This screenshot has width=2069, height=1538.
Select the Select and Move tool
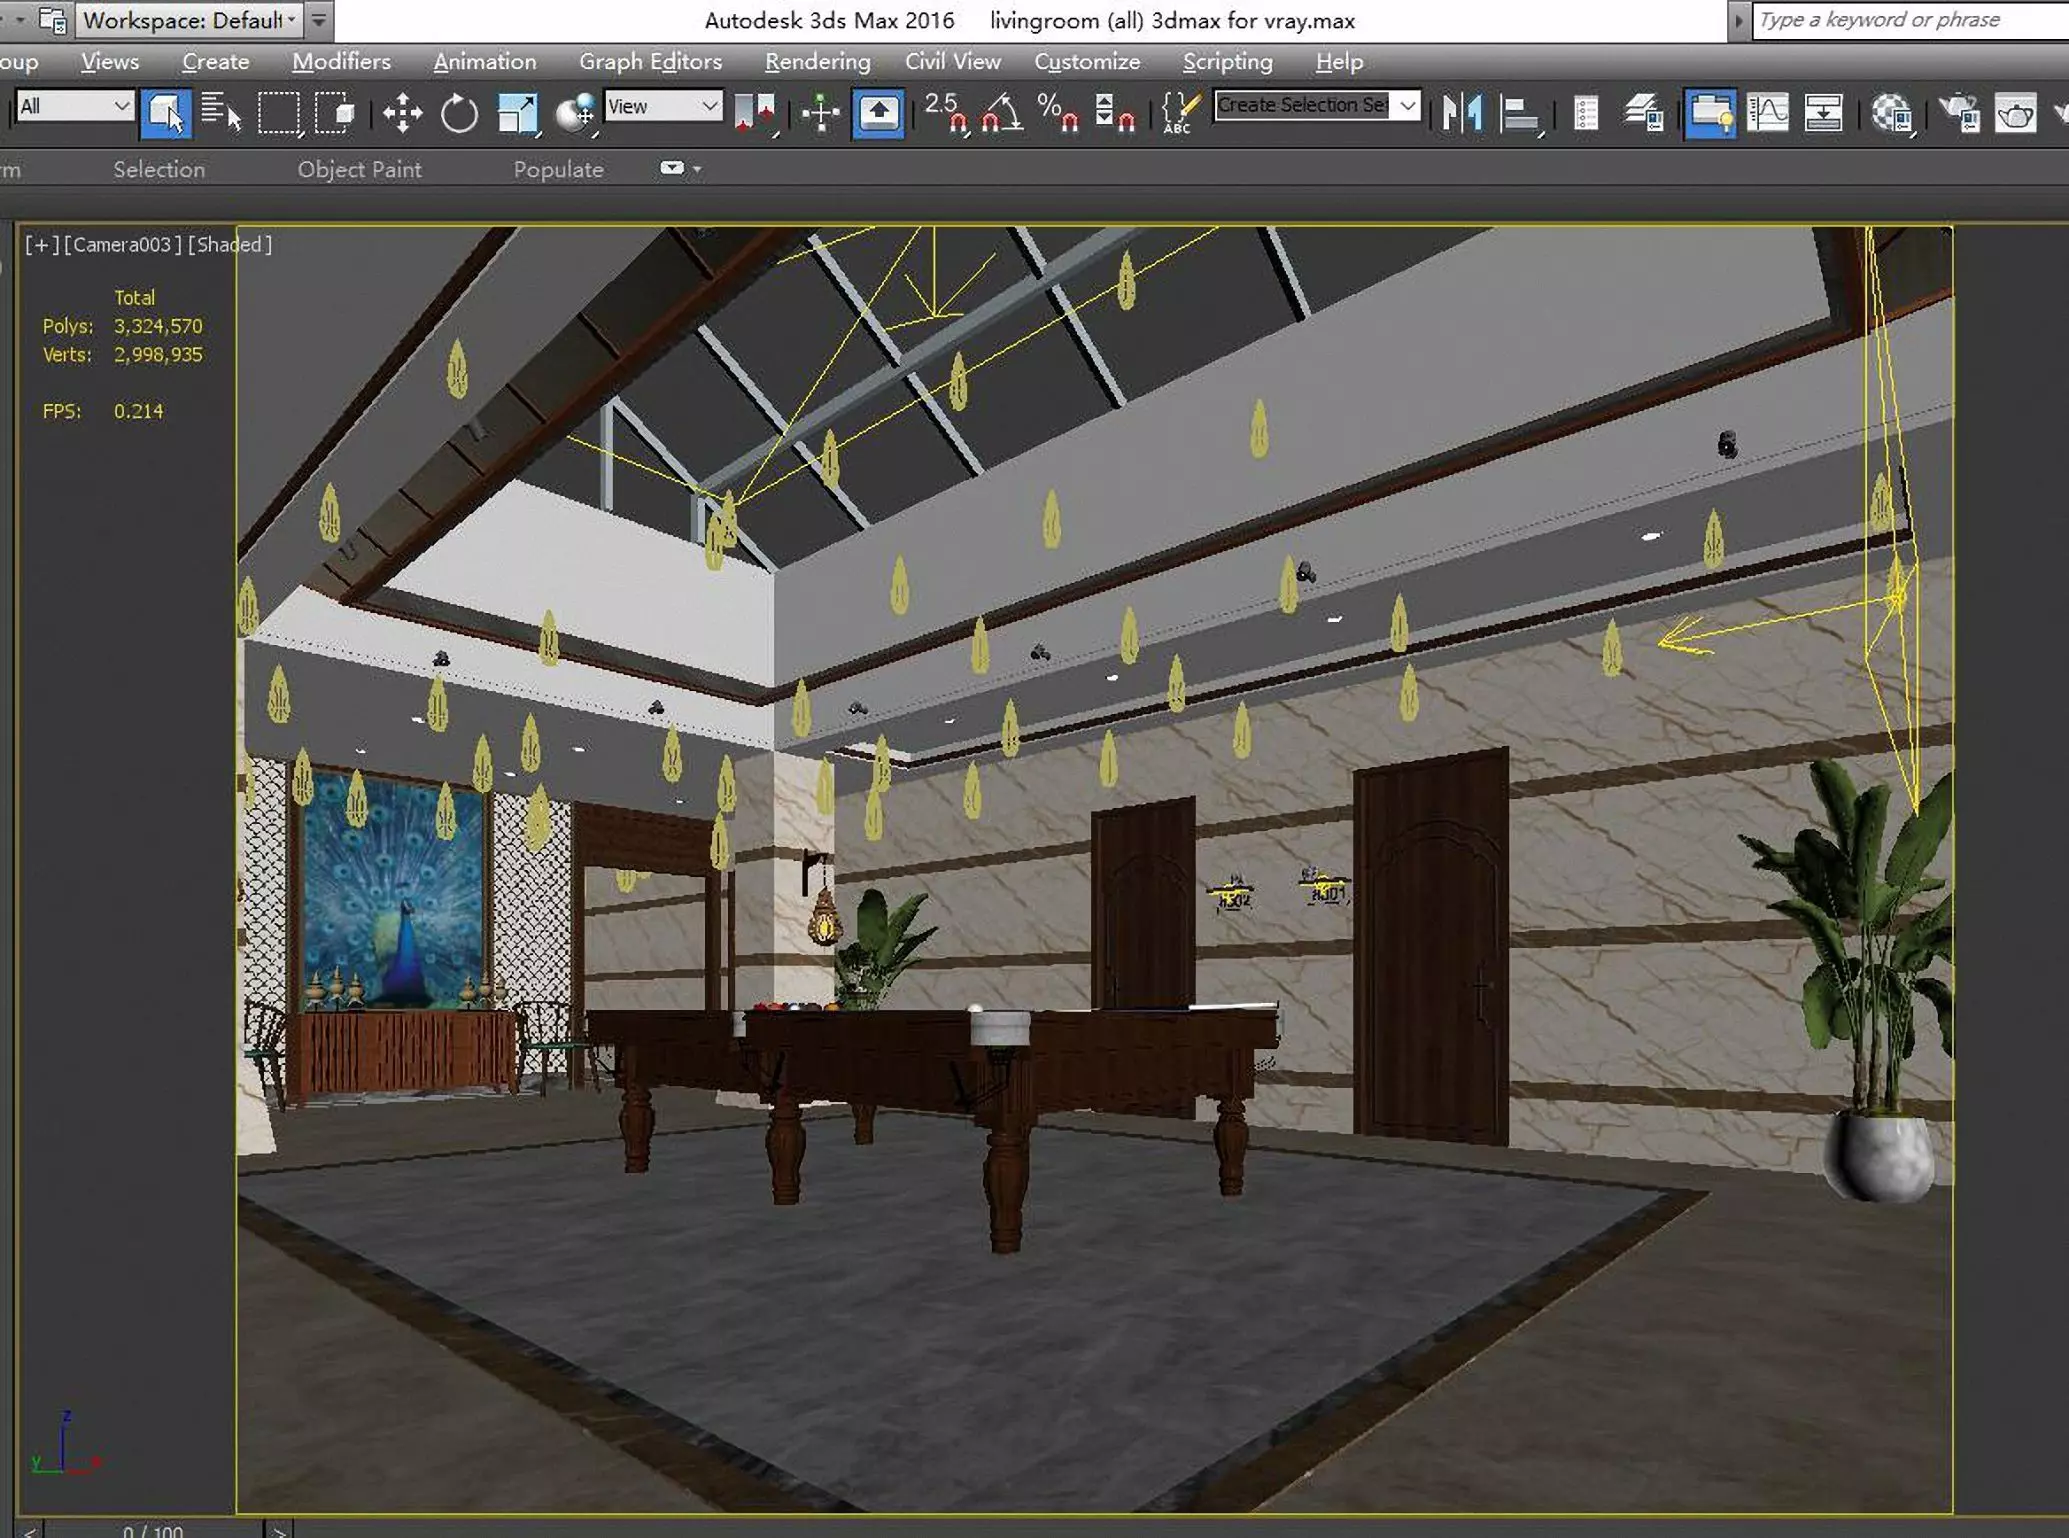tap(402, 112)
